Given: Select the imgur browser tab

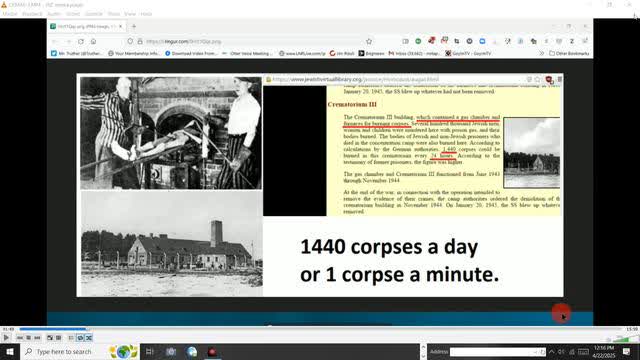Looking at the screenshot, I should tap(87, 27).
